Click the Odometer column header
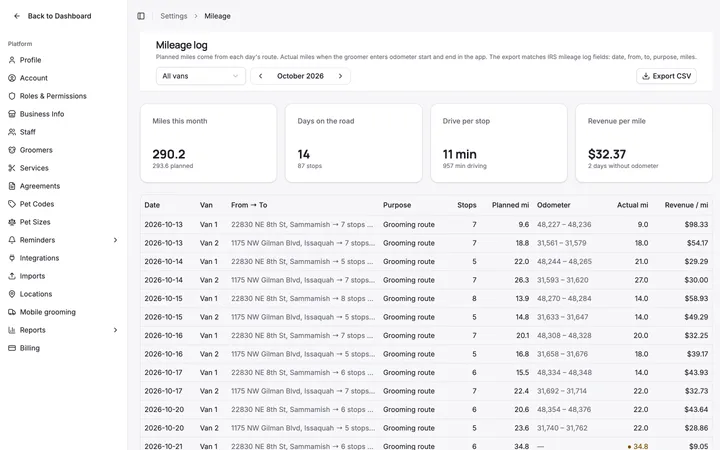 [x=554, y=205]
